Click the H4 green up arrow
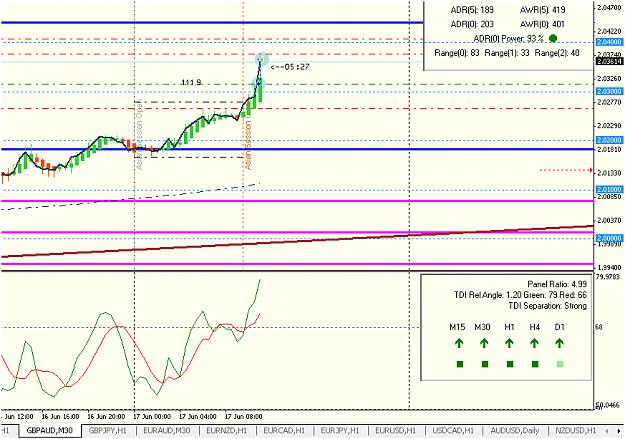Viewport: 625px width, 439px height. click(x=535, y=343)
